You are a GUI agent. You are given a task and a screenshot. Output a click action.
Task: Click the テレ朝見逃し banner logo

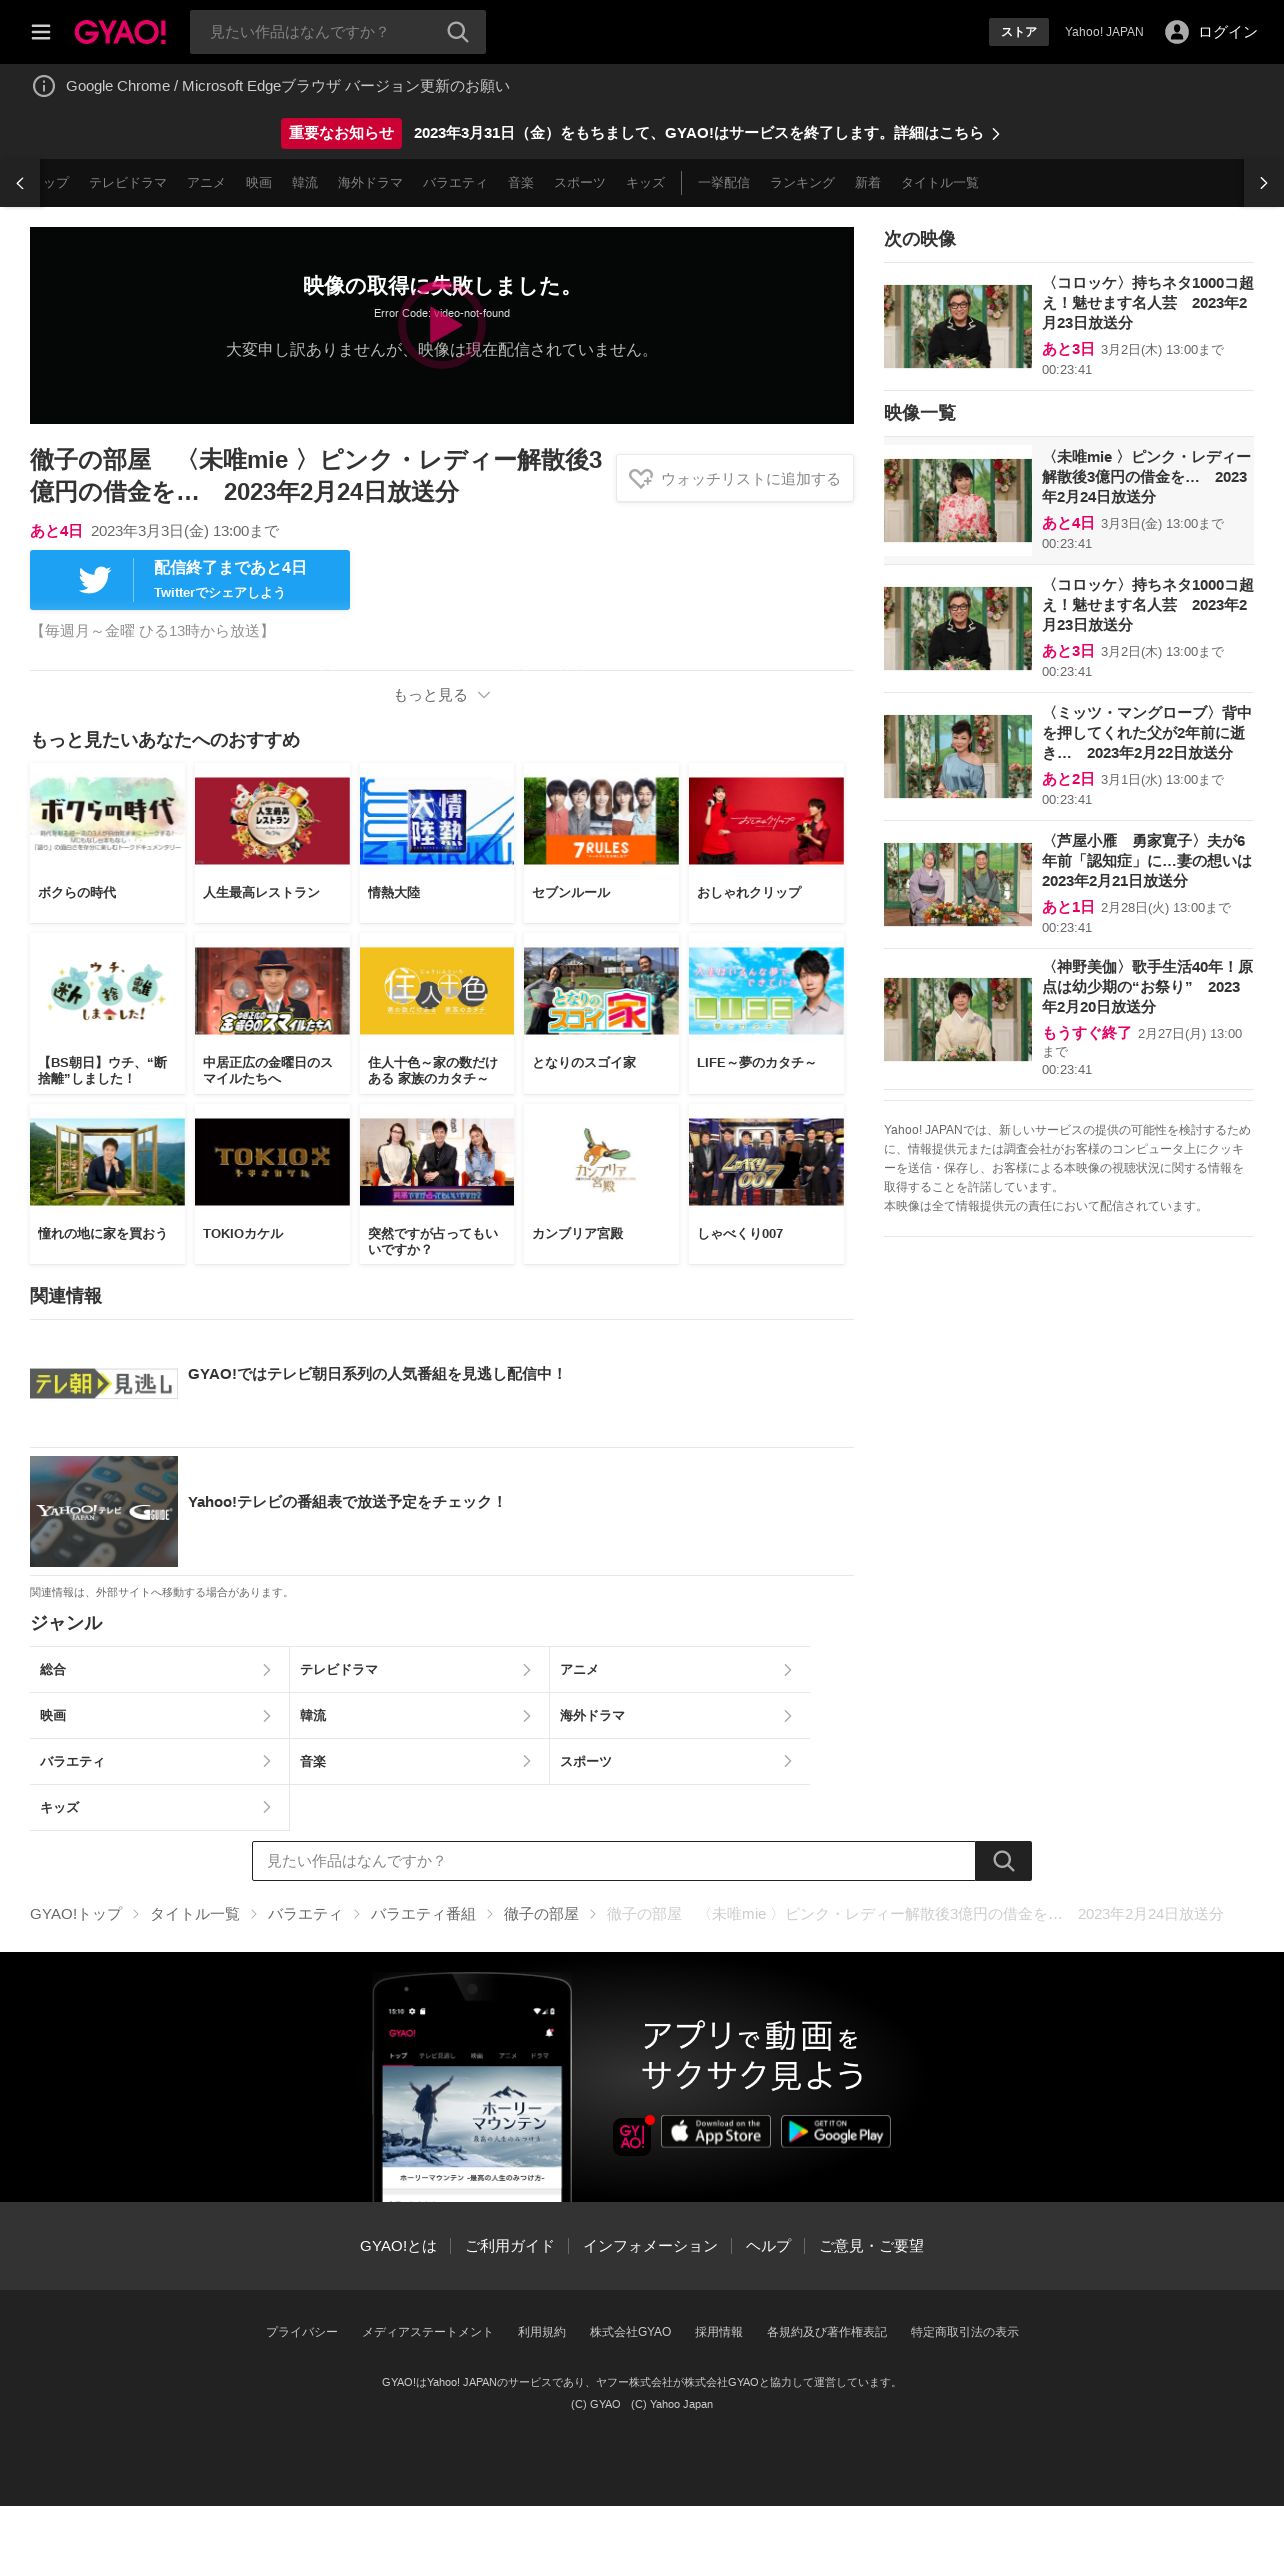pos(104,1384)
